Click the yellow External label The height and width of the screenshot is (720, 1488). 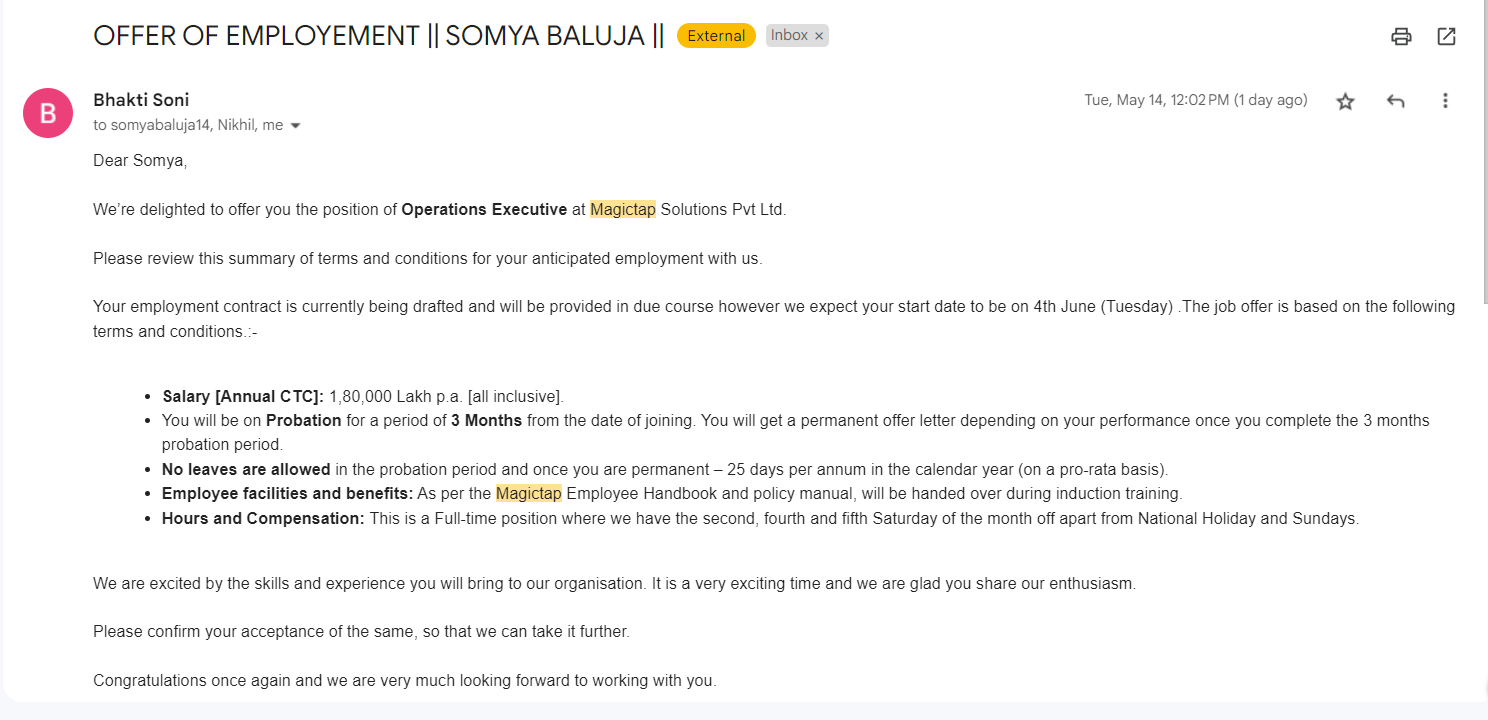(716, 36)
